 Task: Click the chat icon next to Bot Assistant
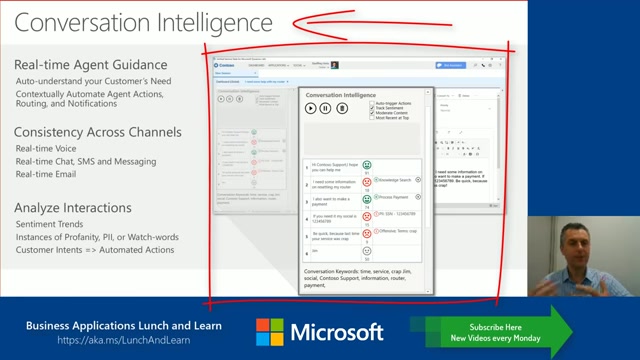[x=475, y=65]
